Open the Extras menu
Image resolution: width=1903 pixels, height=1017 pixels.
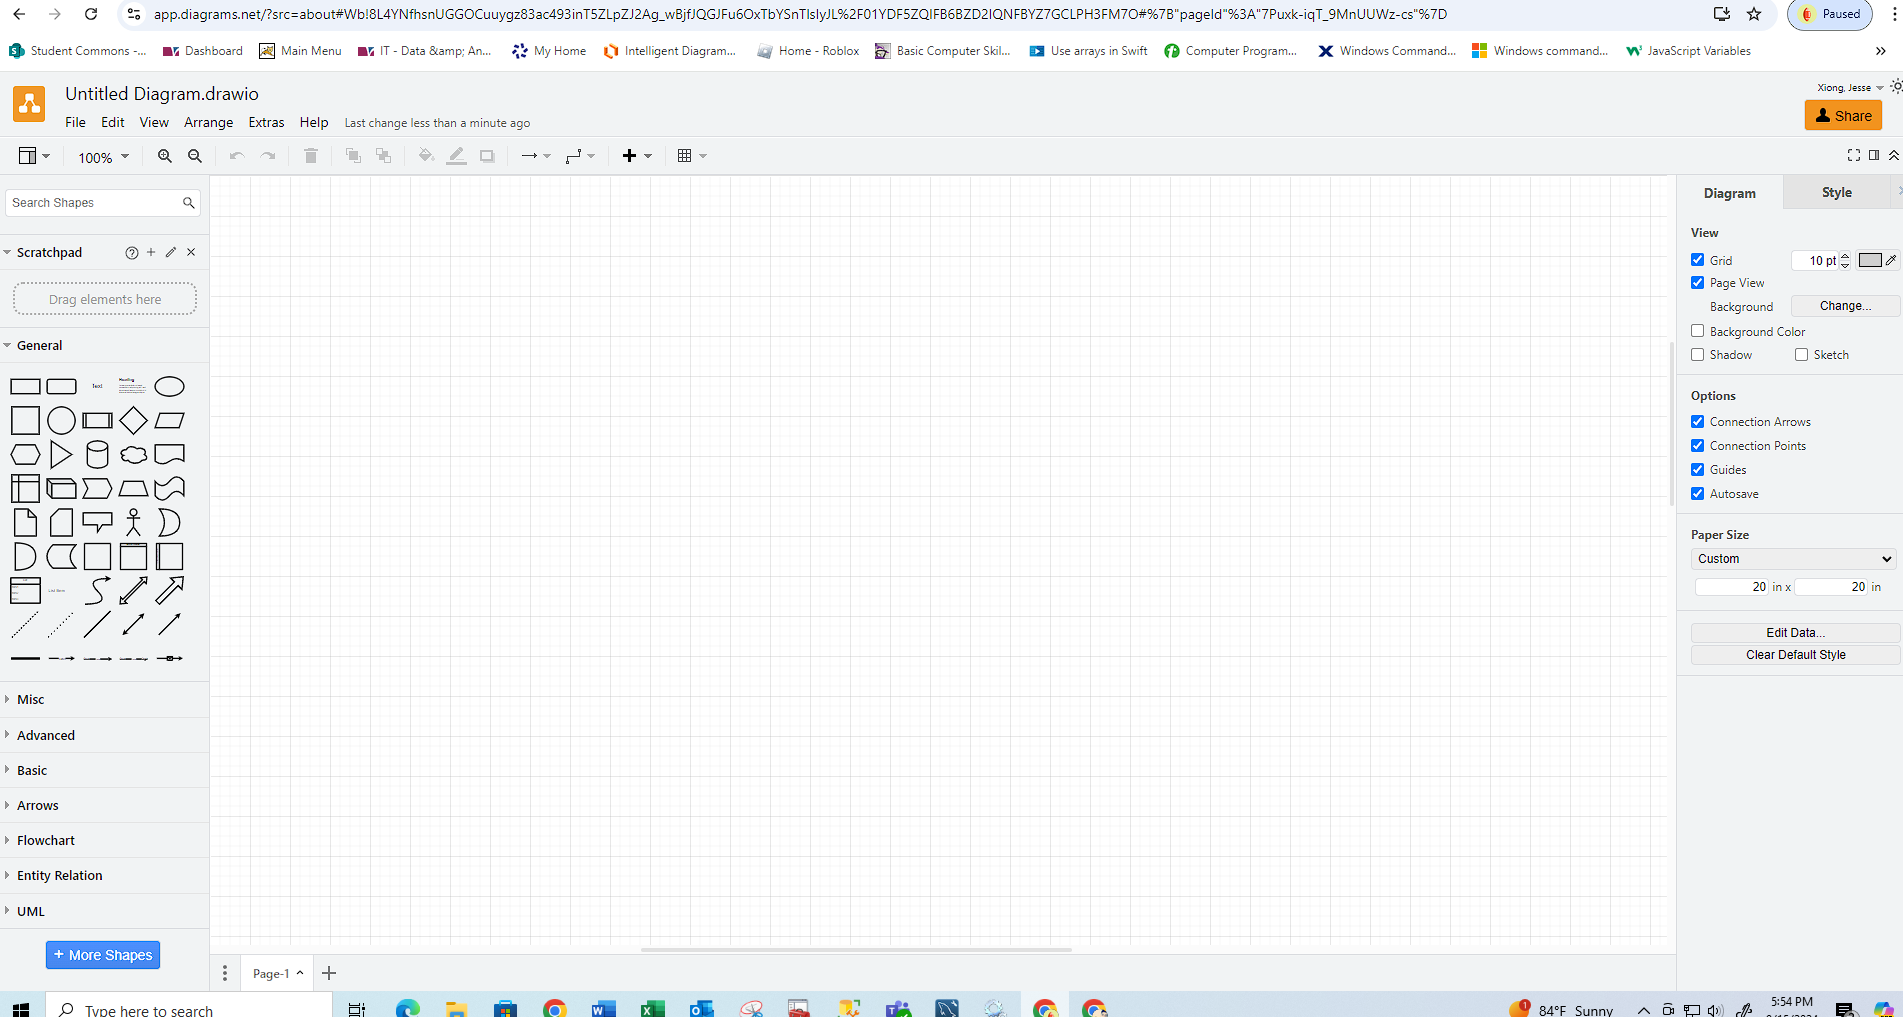[266, 122]
